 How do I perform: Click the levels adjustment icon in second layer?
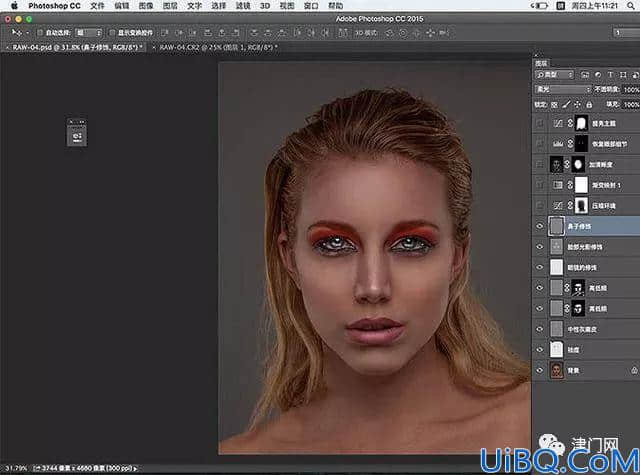click(x=558, y=144)
